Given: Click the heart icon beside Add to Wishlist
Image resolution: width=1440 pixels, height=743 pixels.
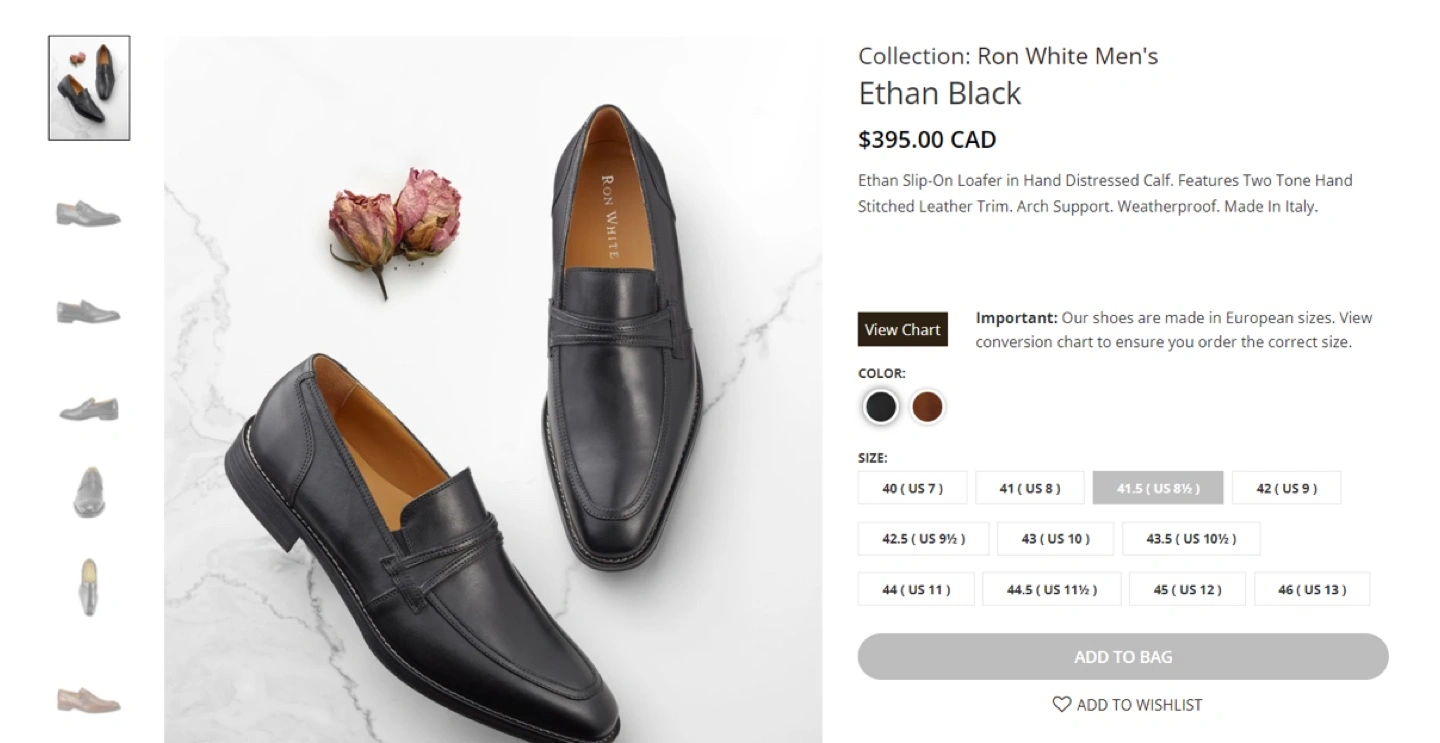Looking at the screenshot, I should [x=1061, y=705].
